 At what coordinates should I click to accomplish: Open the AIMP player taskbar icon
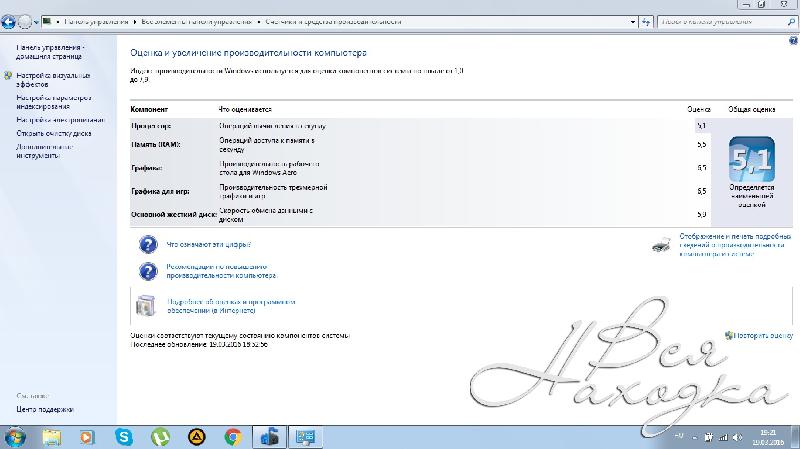(x=197, y=437)
